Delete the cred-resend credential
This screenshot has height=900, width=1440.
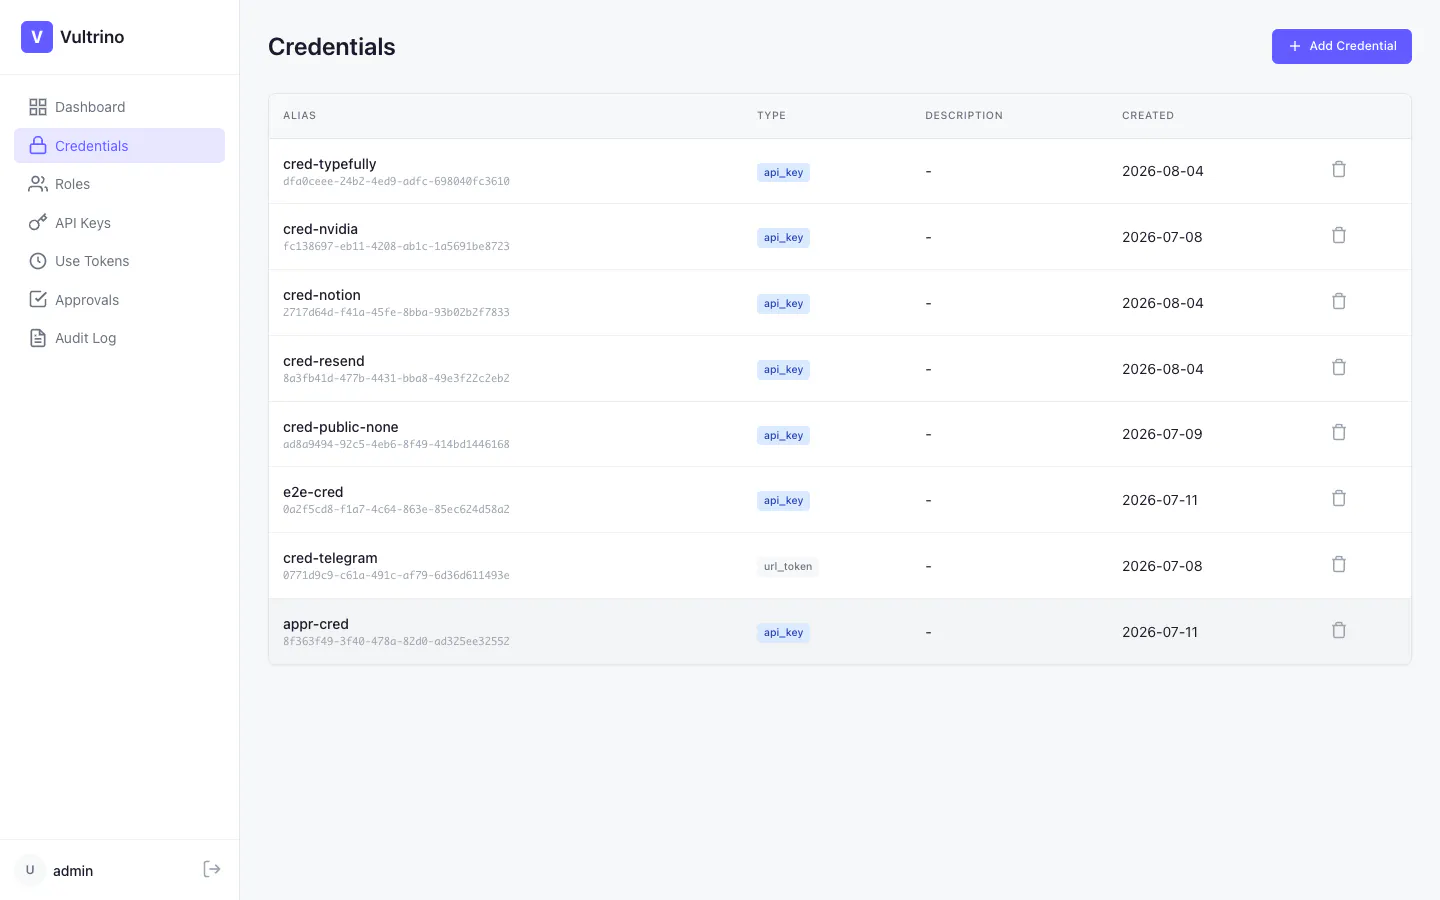click(1339, 368)
